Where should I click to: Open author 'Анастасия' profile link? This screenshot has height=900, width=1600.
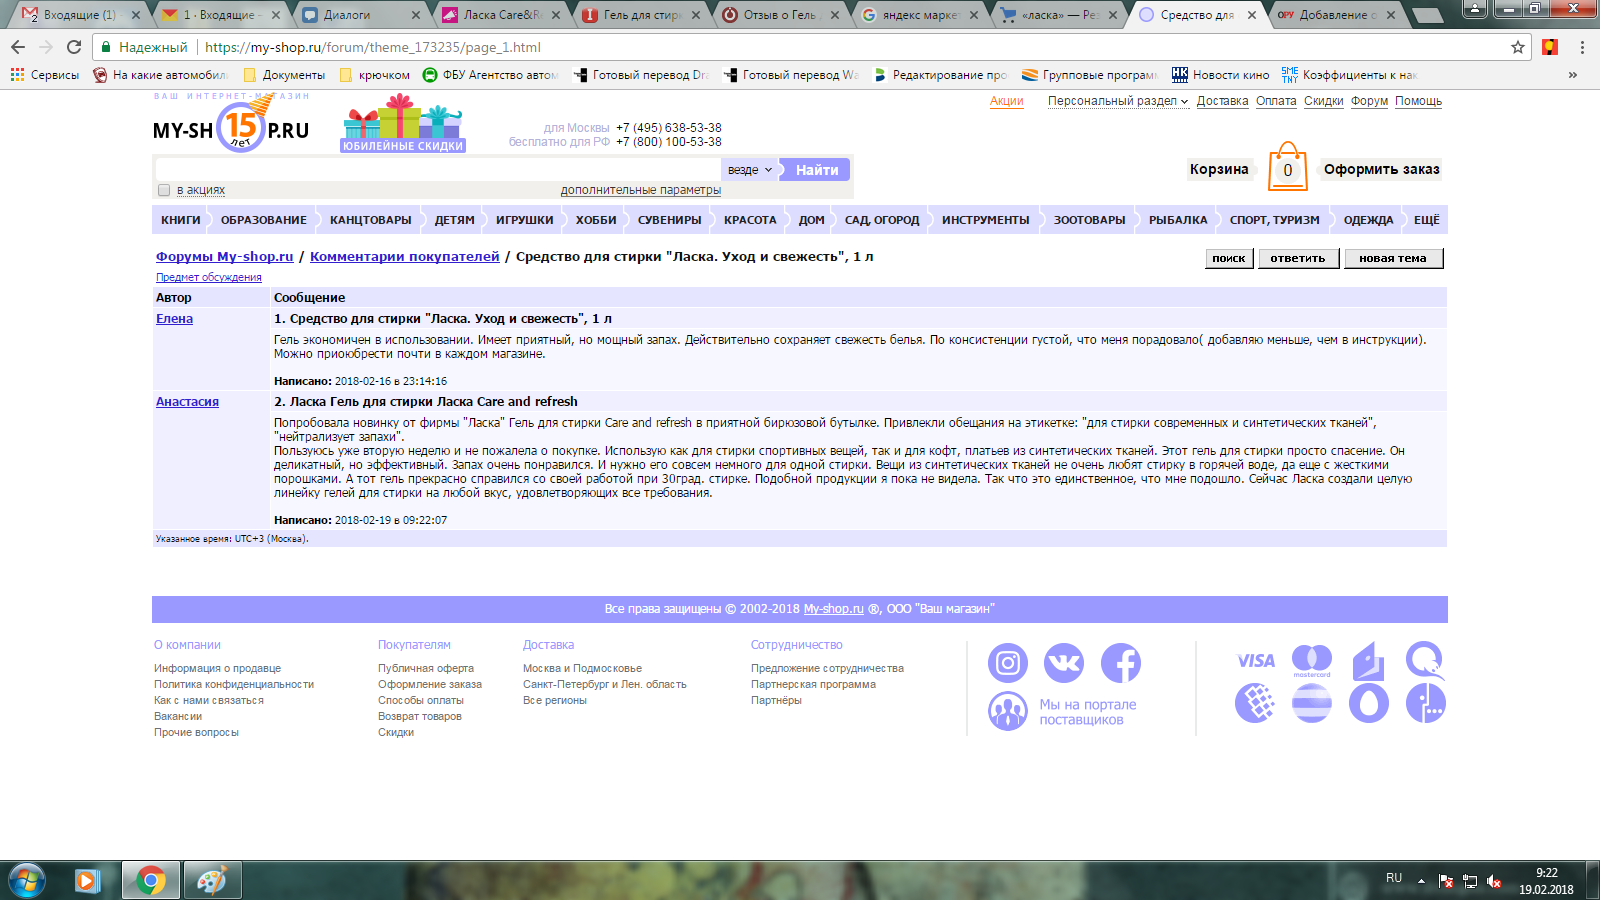187,402
